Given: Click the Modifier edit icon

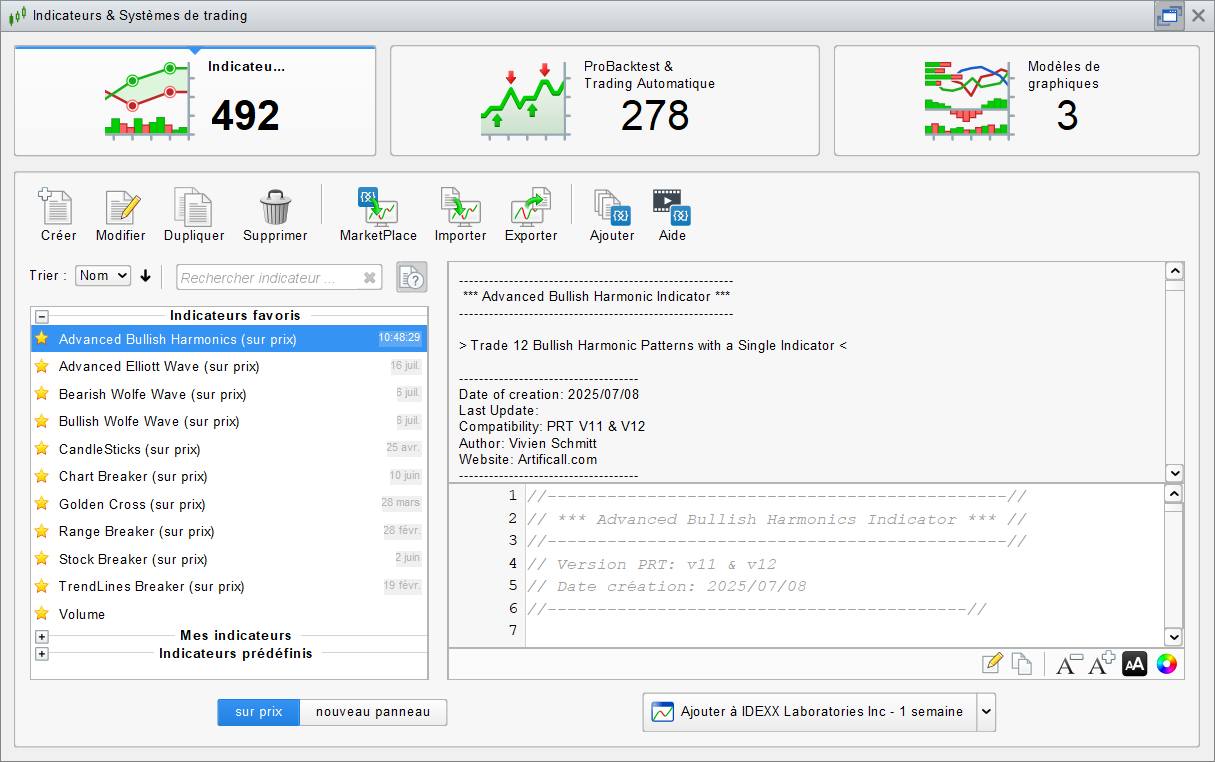Looking at the screenshot, I should pos(121,208).
